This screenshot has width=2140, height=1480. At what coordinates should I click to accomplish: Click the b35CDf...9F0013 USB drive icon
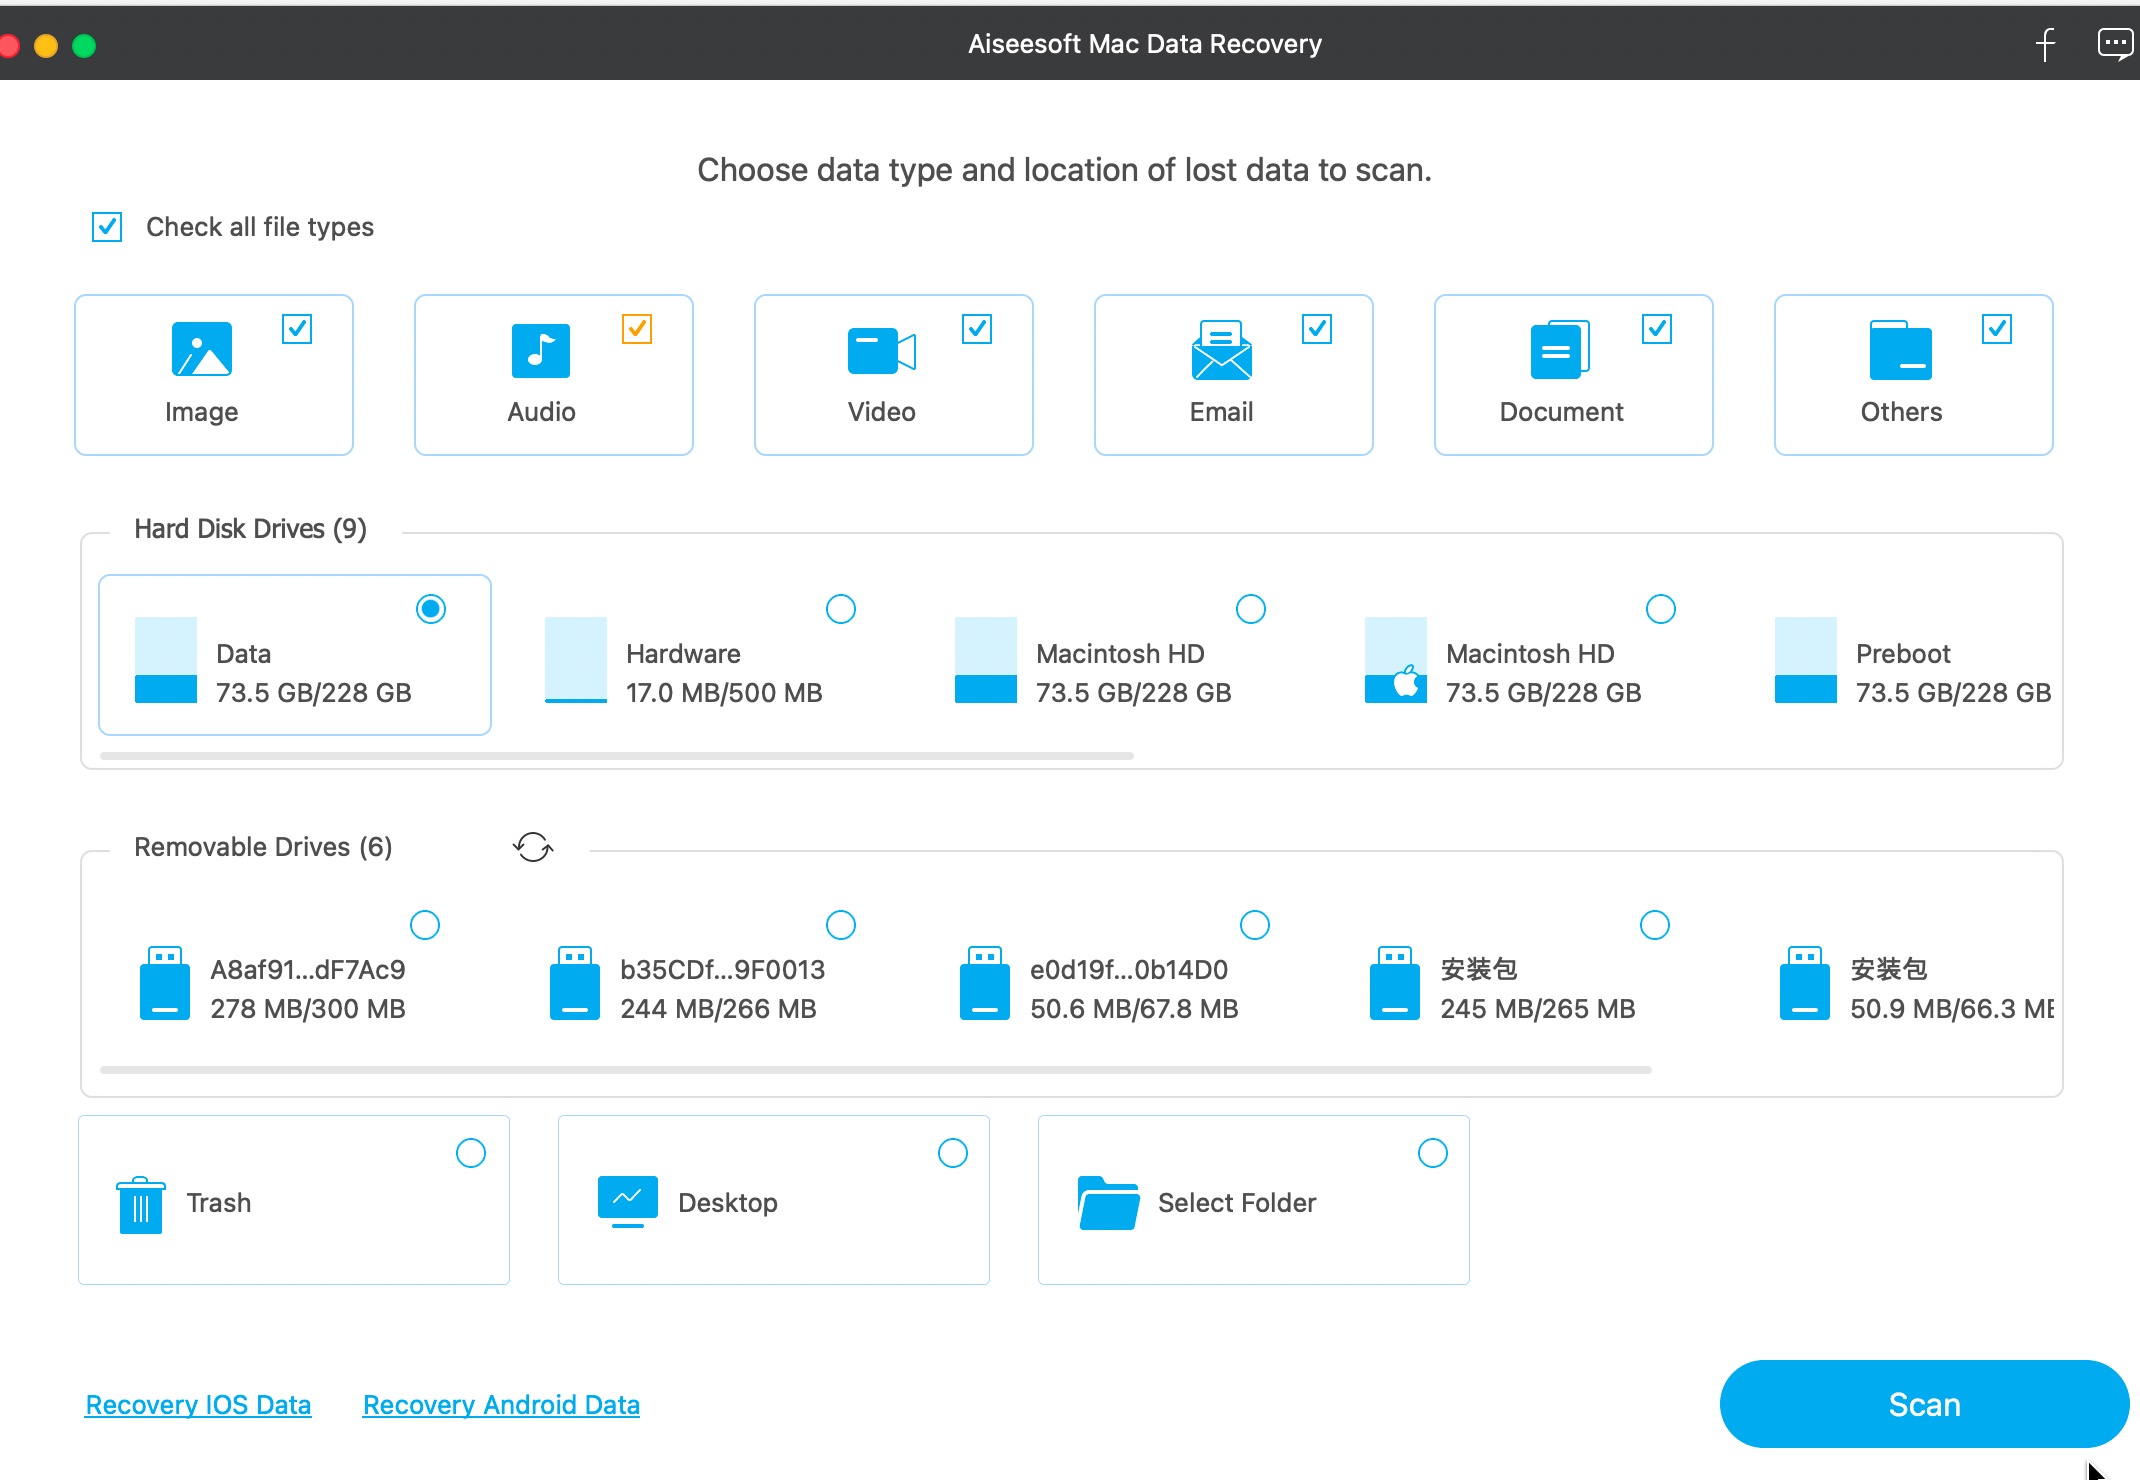point(575,983)
